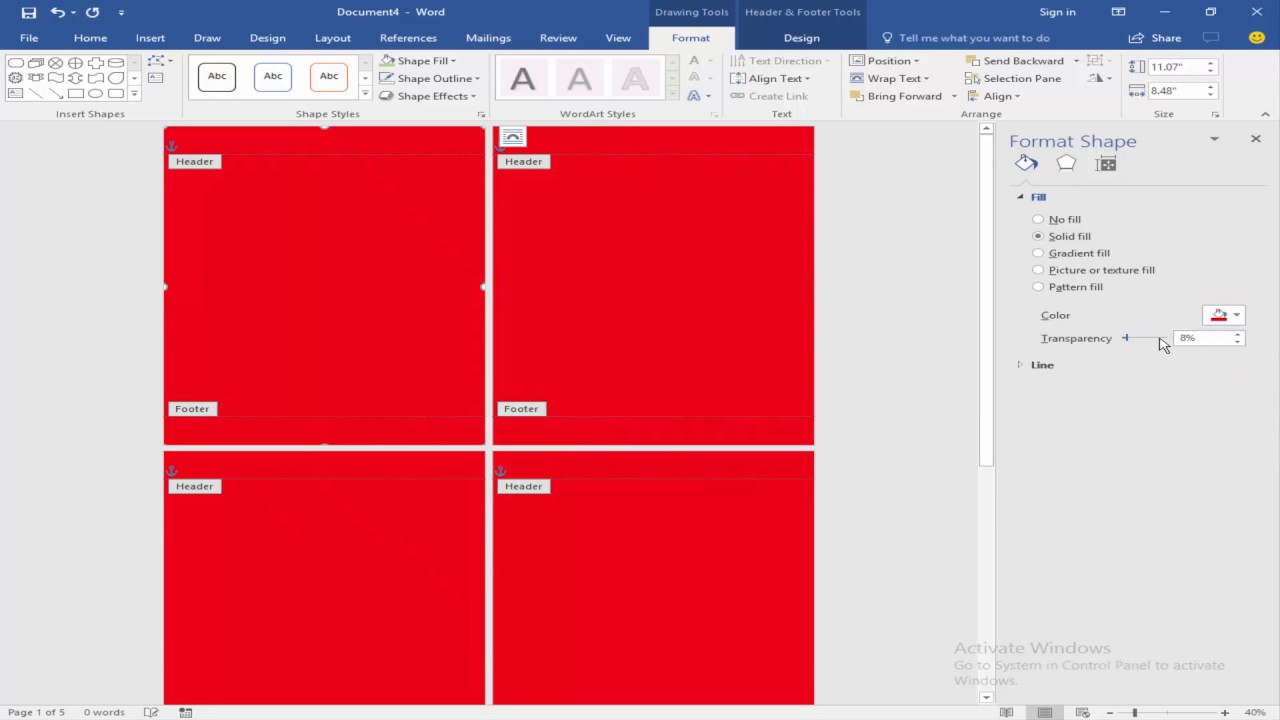Click the Zoom Out minus button
The height and width of the screenshot is (720, 1280).
[x=1109, y=713]
